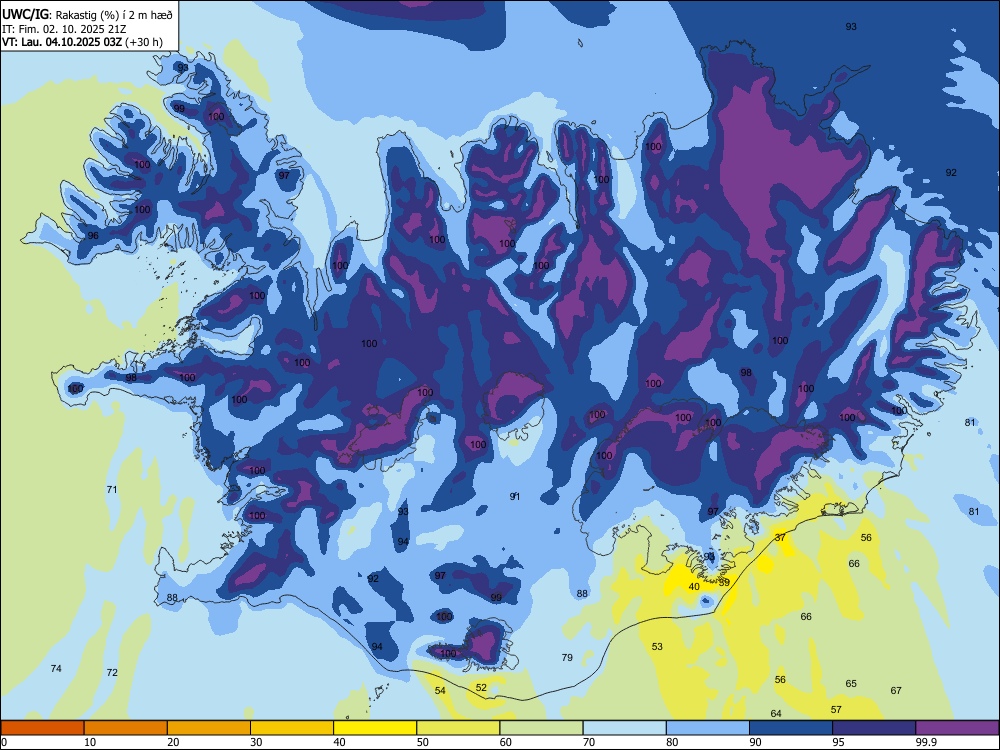Image resolution: width=1000 pixels, height=750 pixels.
Task: Click the 'IT: Fim. 02. 10. 2025 21Z' line
Action: [x=64, y=29]
